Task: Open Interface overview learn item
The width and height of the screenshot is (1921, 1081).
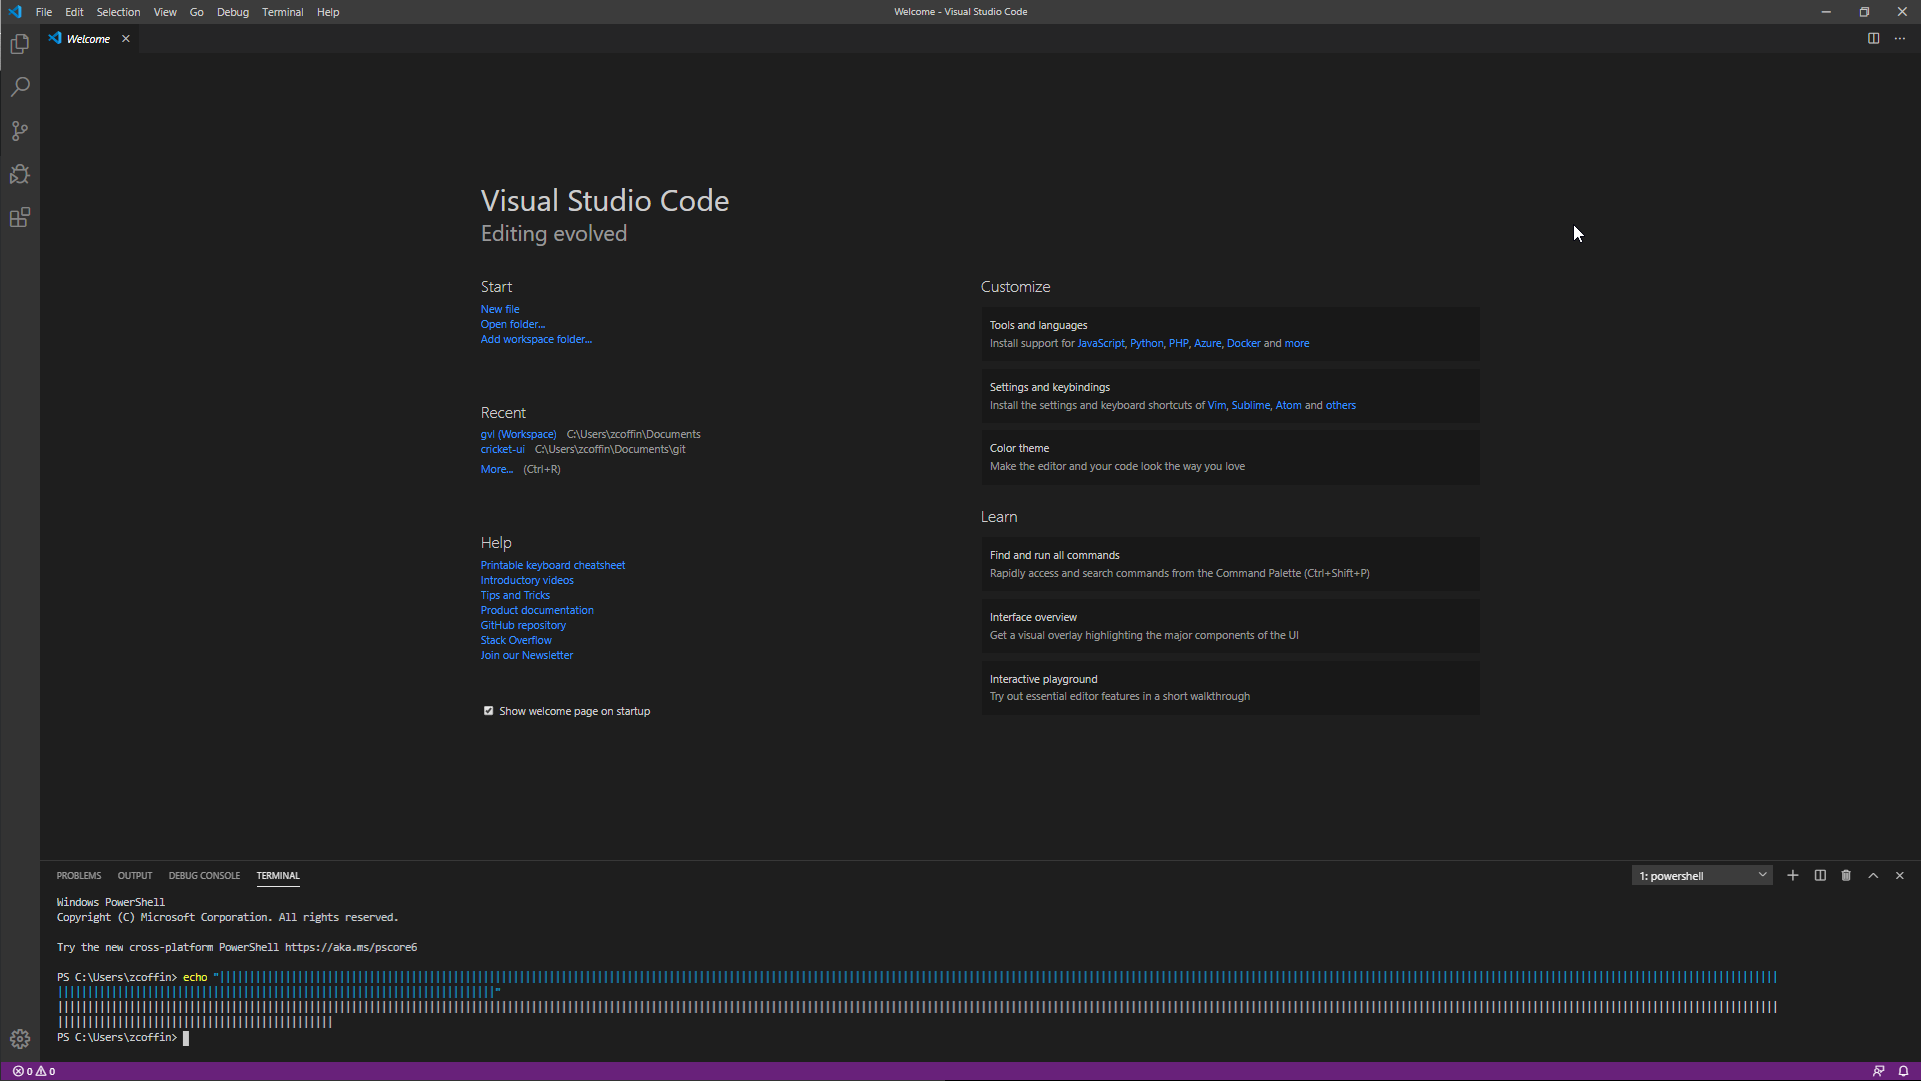Action: [x=1230, y=626]
